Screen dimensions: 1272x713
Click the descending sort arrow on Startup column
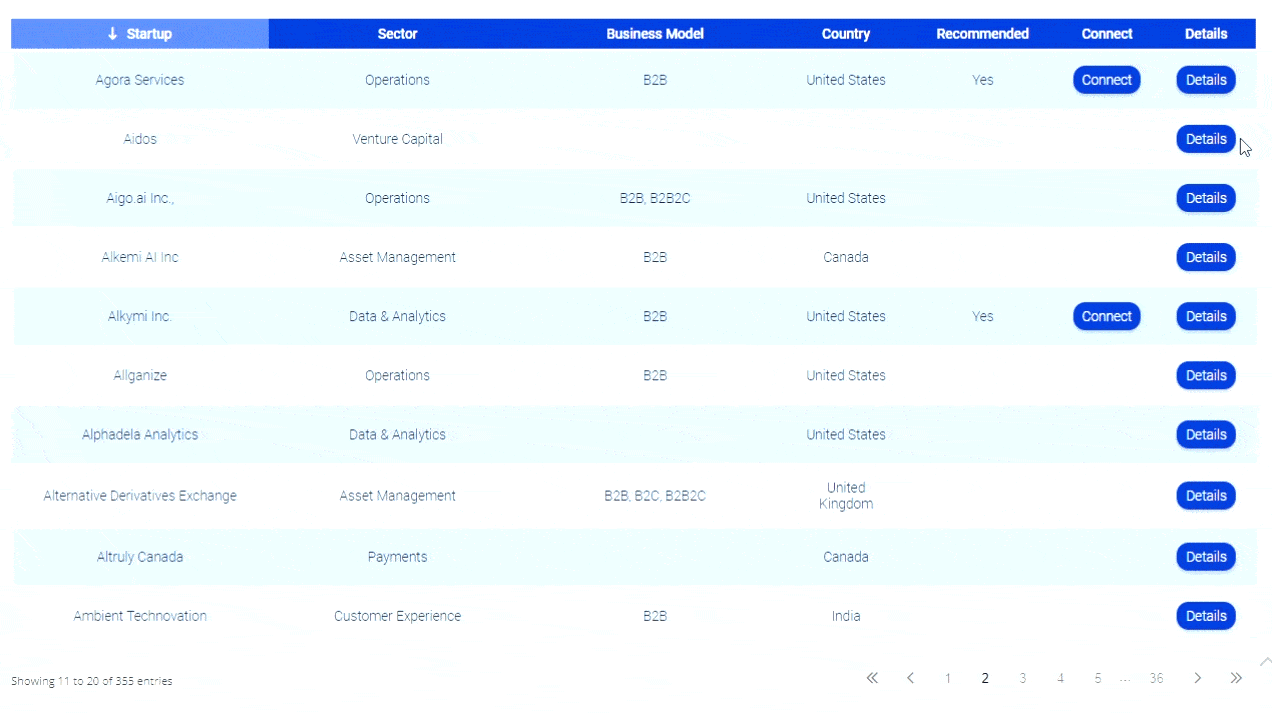click(x=111, y=33)
